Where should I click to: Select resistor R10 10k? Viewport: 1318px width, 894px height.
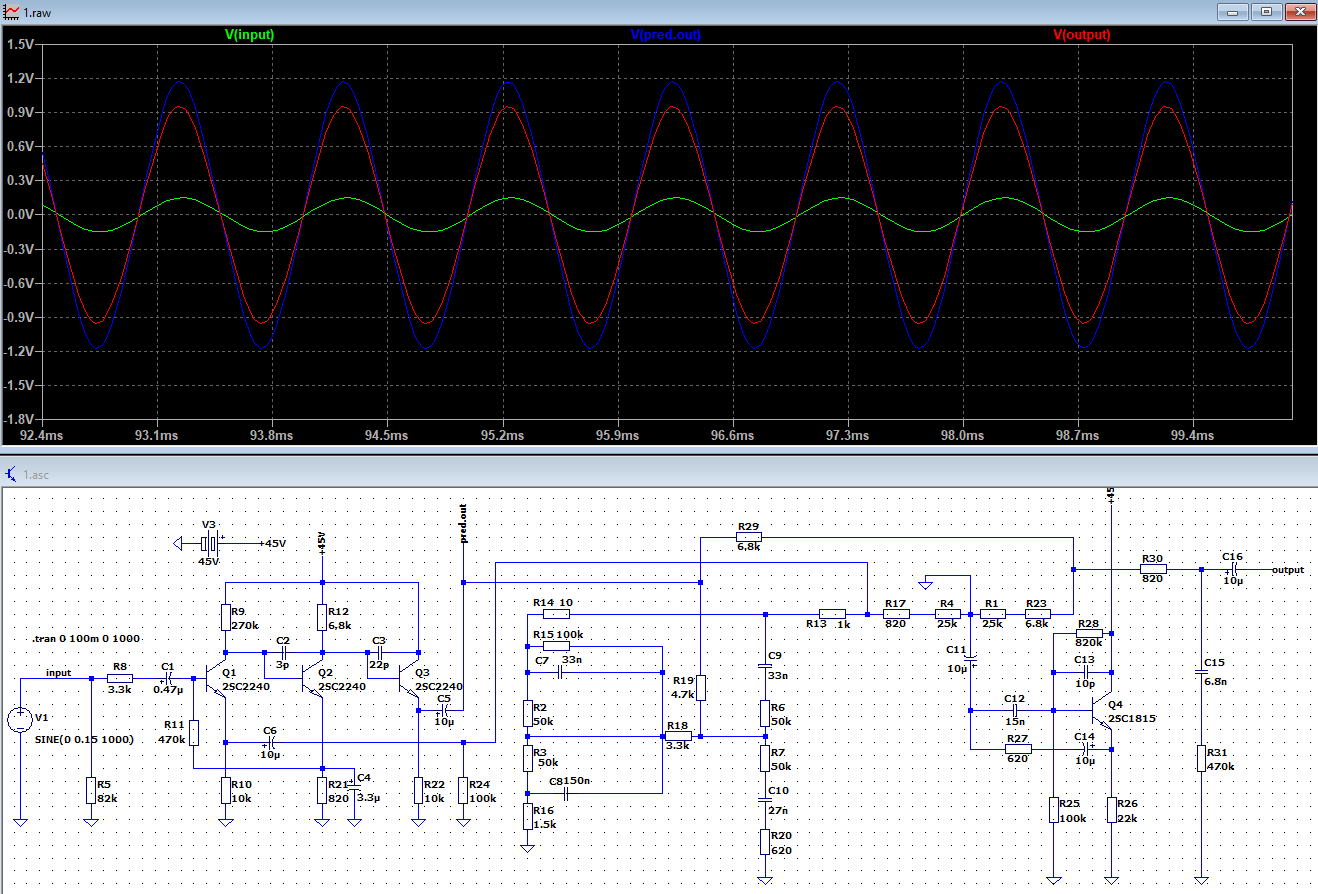(x=225, y=791)
